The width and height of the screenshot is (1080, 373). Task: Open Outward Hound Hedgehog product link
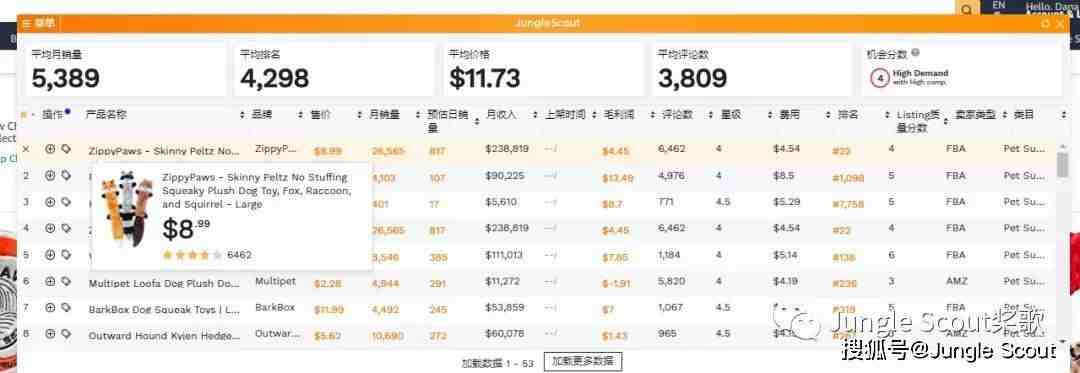164,336
